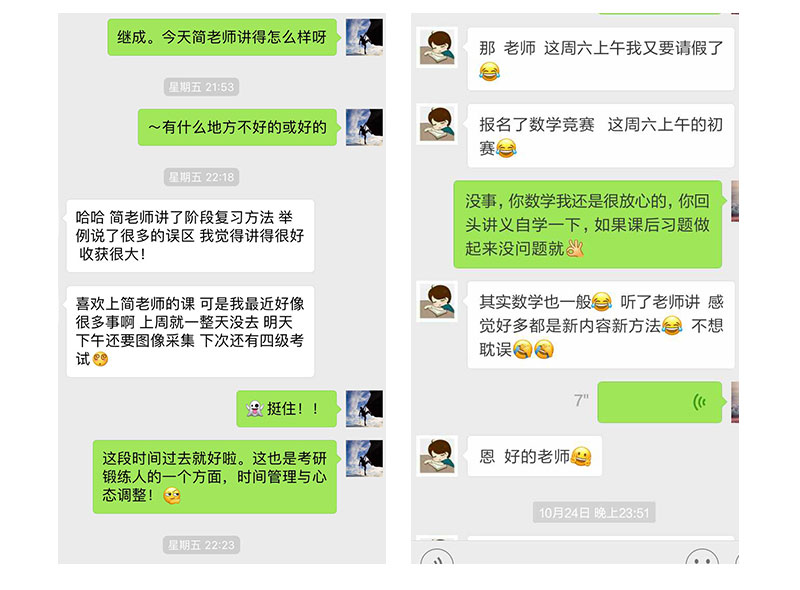Select the "哈哈 简老师讲了阶段复习方法" message bubble
Screen dimensions: 800x590
(x=190, y=235)
